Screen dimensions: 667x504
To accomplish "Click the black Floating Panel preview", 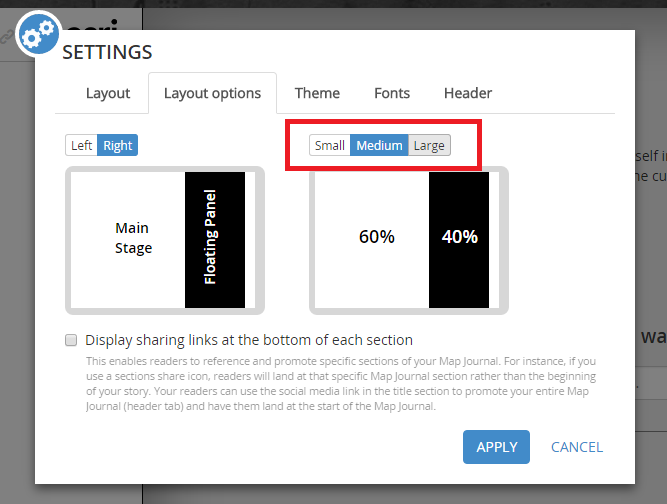I will coord(214,239).
